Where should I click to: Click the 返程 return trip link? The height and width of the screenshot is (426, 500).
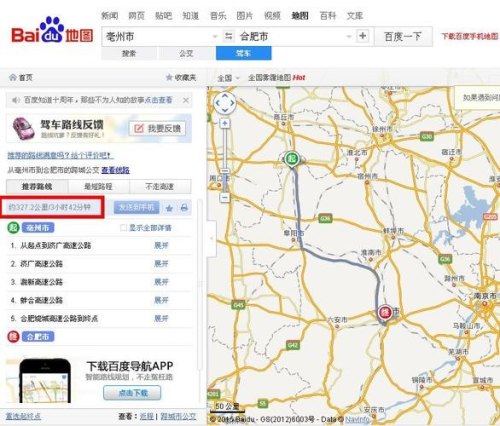(x=147, y=416)
